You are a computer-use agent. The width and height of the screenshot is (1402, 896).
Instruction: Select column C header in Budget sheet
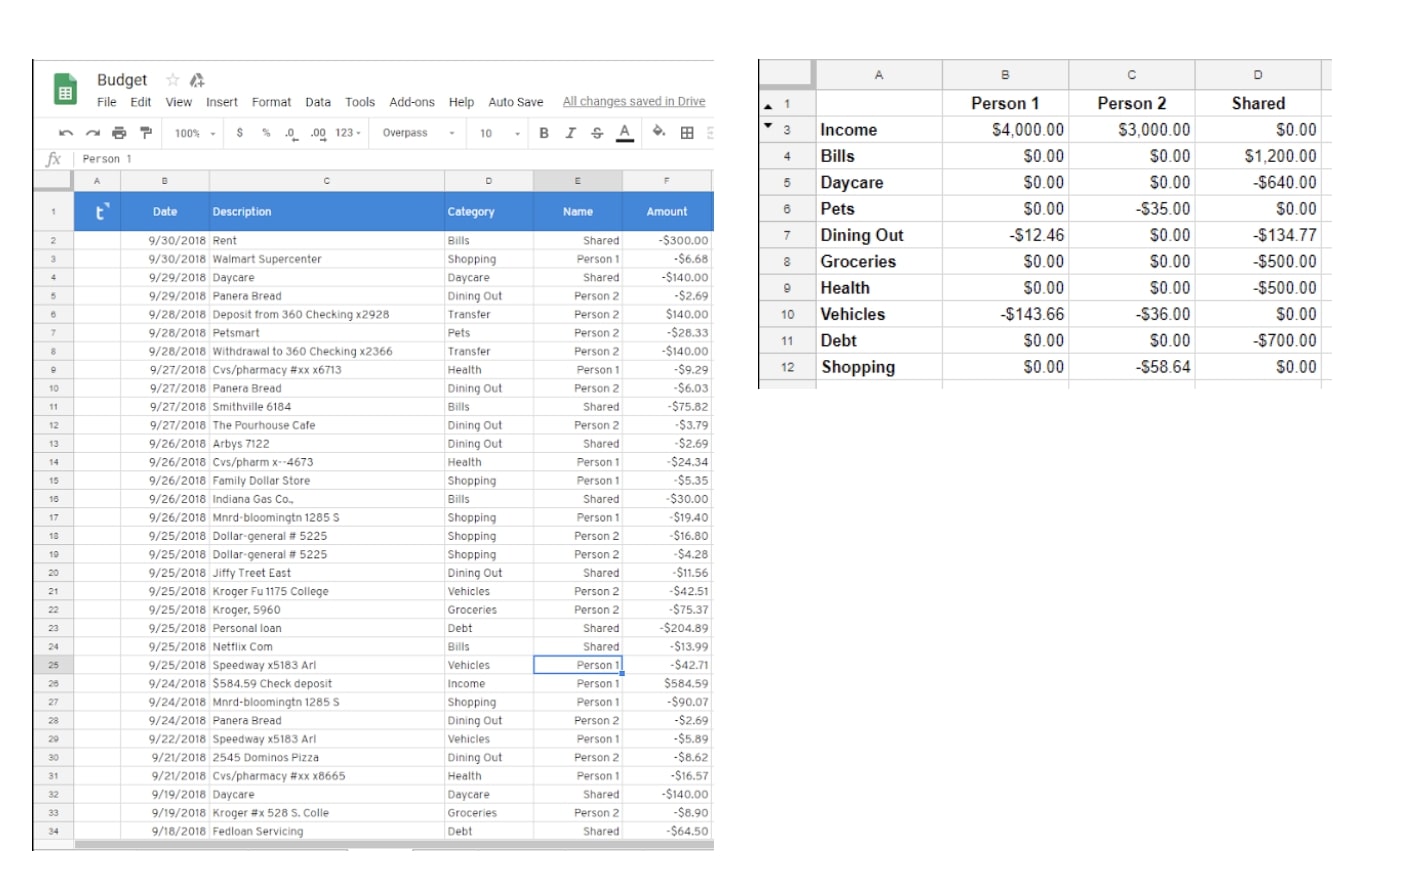(327, 181)
